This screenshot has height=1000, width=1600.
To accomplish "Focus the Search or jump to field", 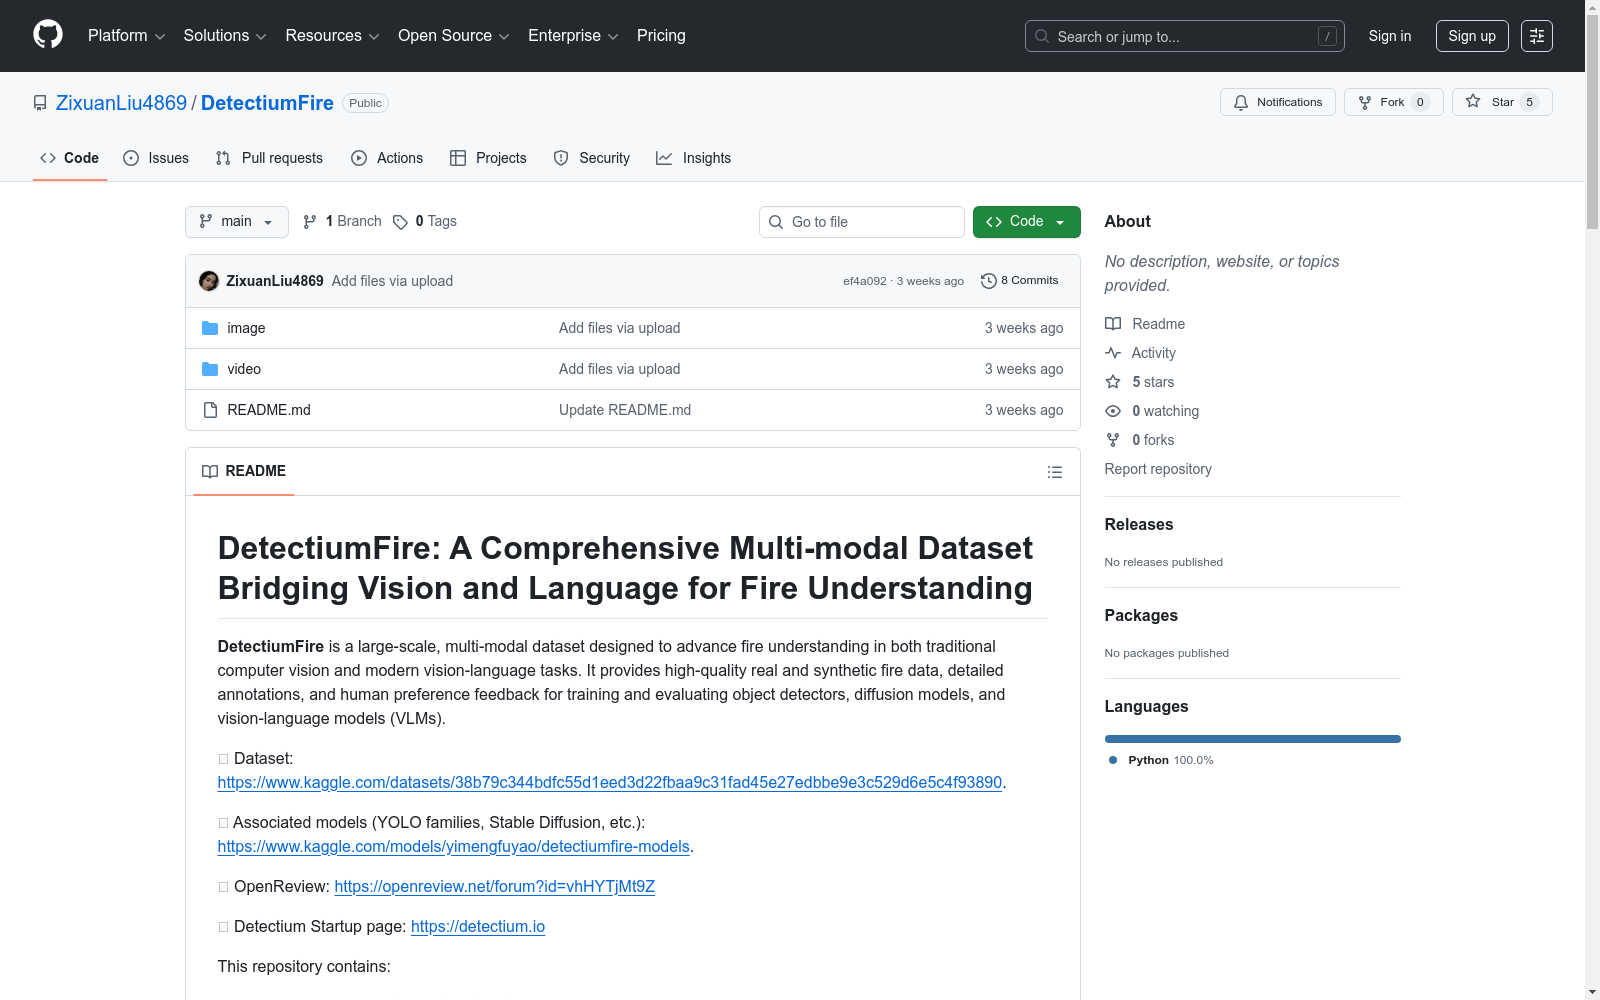I will (x=1185, y=36).
